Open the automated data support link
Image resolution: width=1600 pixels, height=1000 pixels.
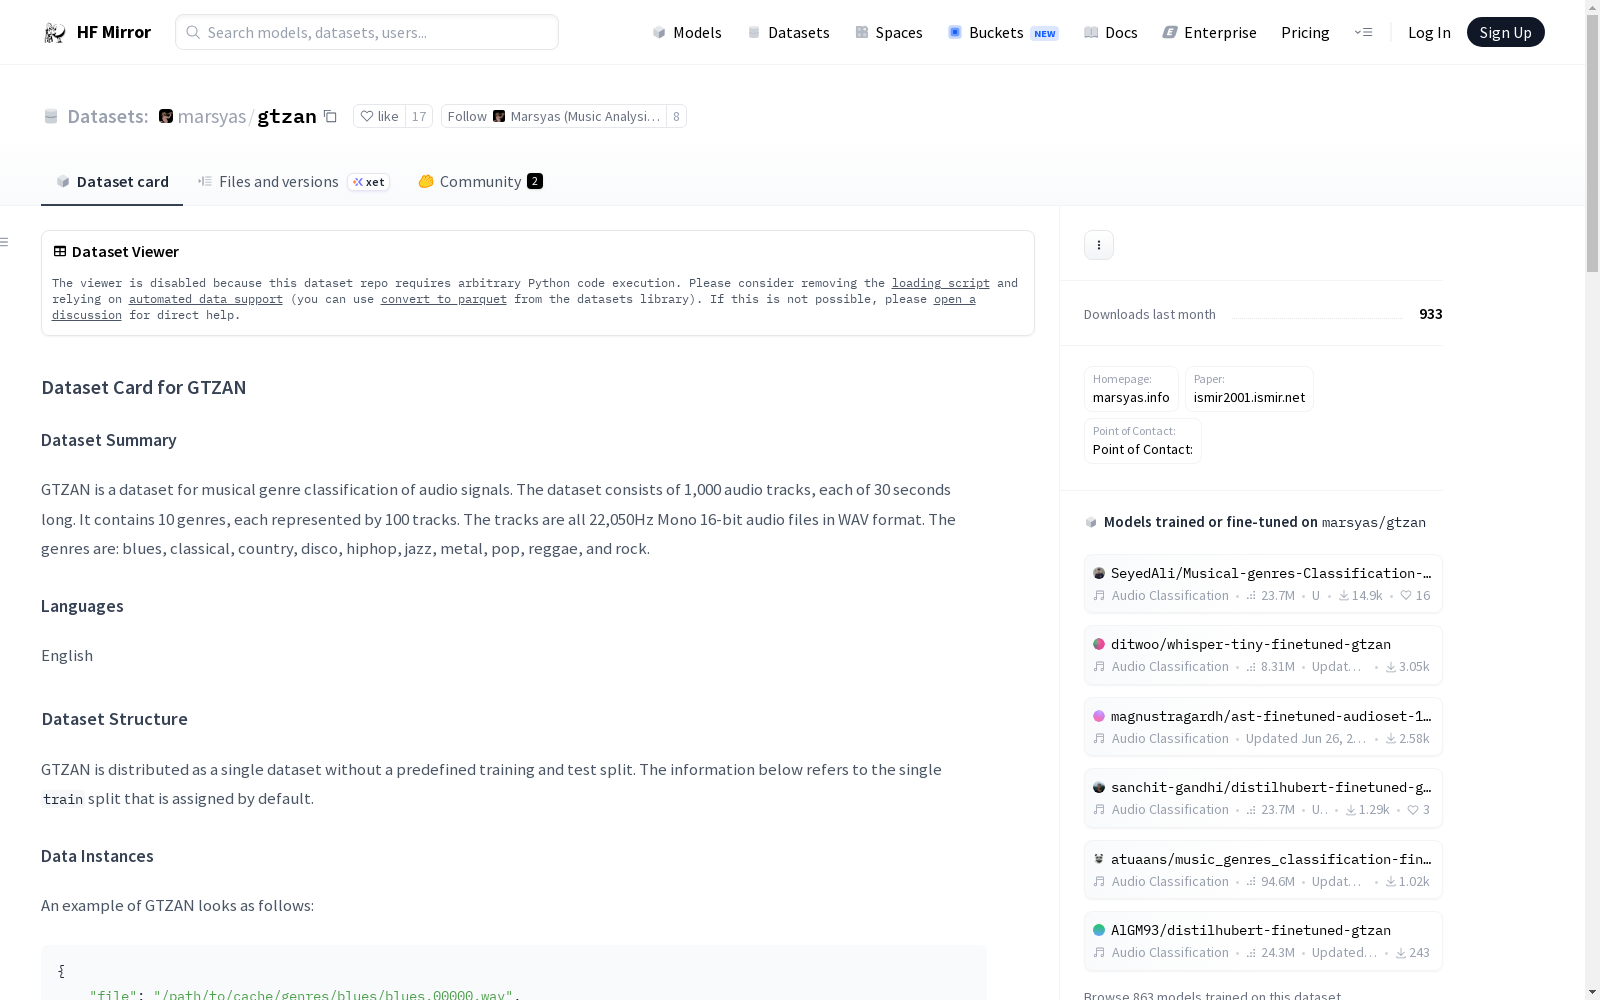pyautogui.click(x=206, y=299)
